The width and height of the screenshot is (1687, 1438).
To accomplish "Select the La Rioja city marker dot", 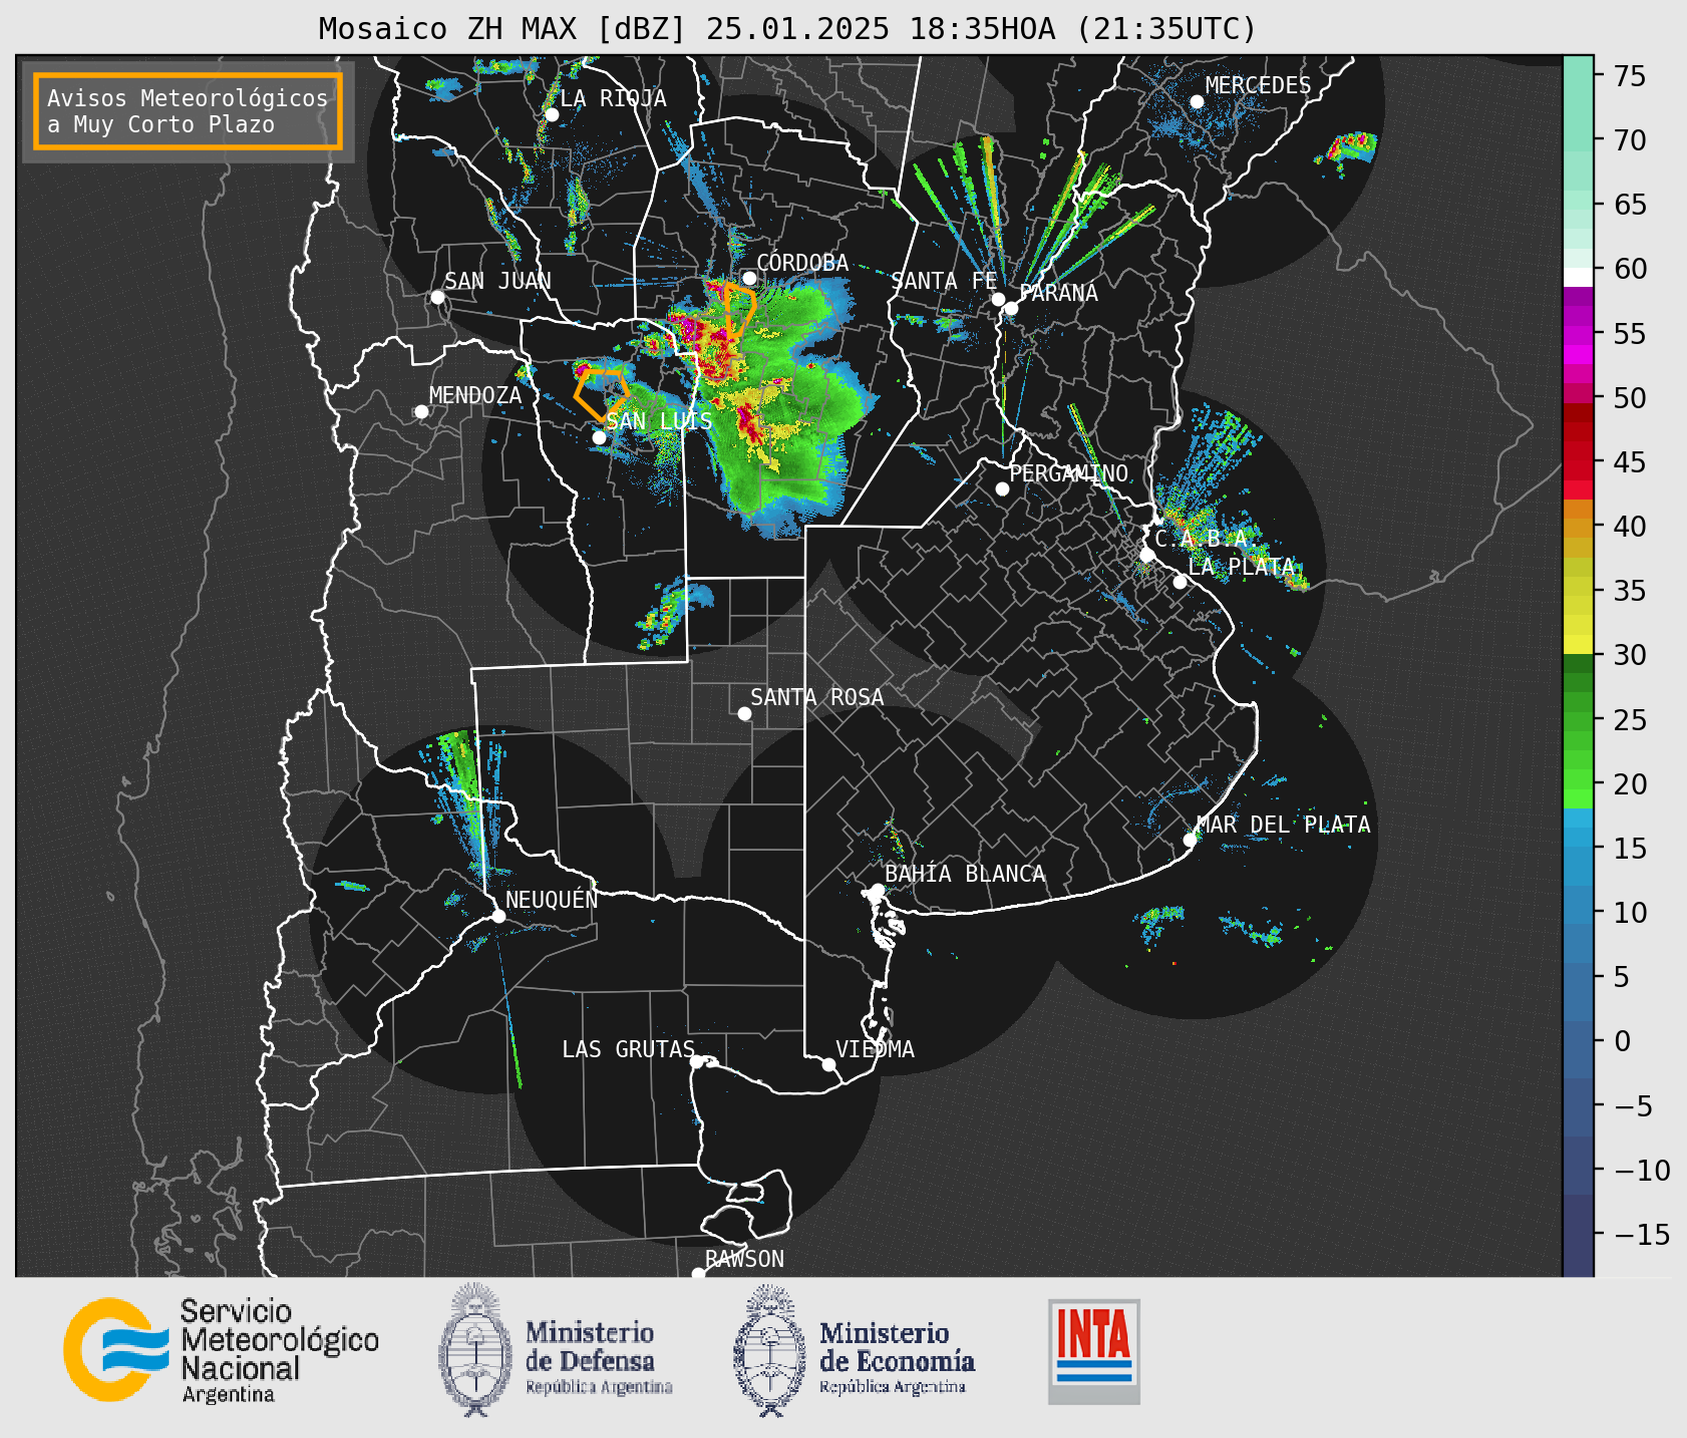I will tap(552, 115).
